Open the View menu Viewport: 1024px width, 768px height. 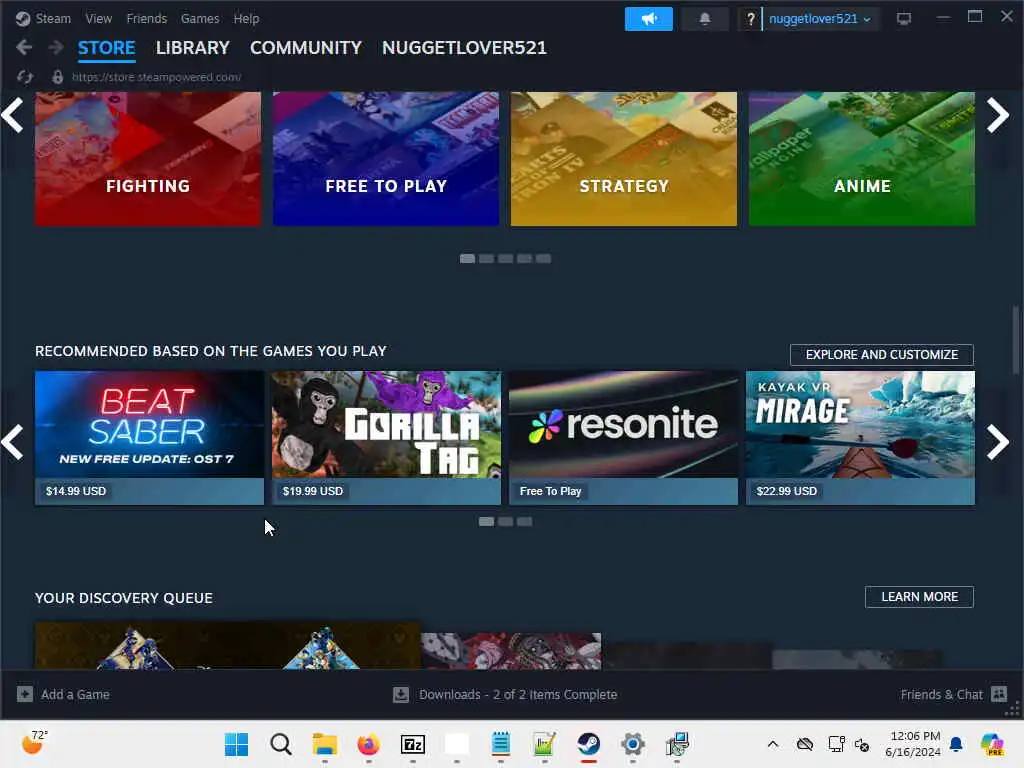(99, 18)
